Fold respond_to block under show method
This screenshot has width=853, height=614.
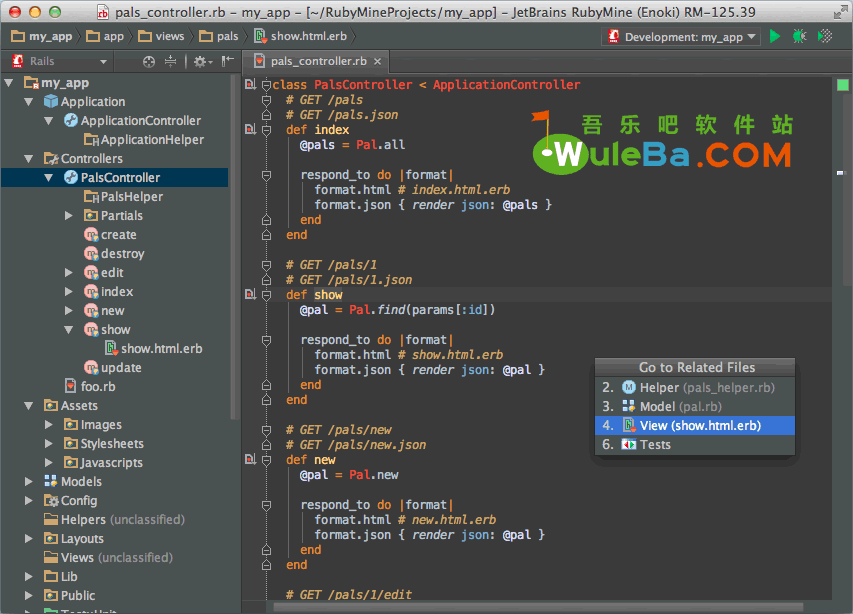tap(267, 340)
